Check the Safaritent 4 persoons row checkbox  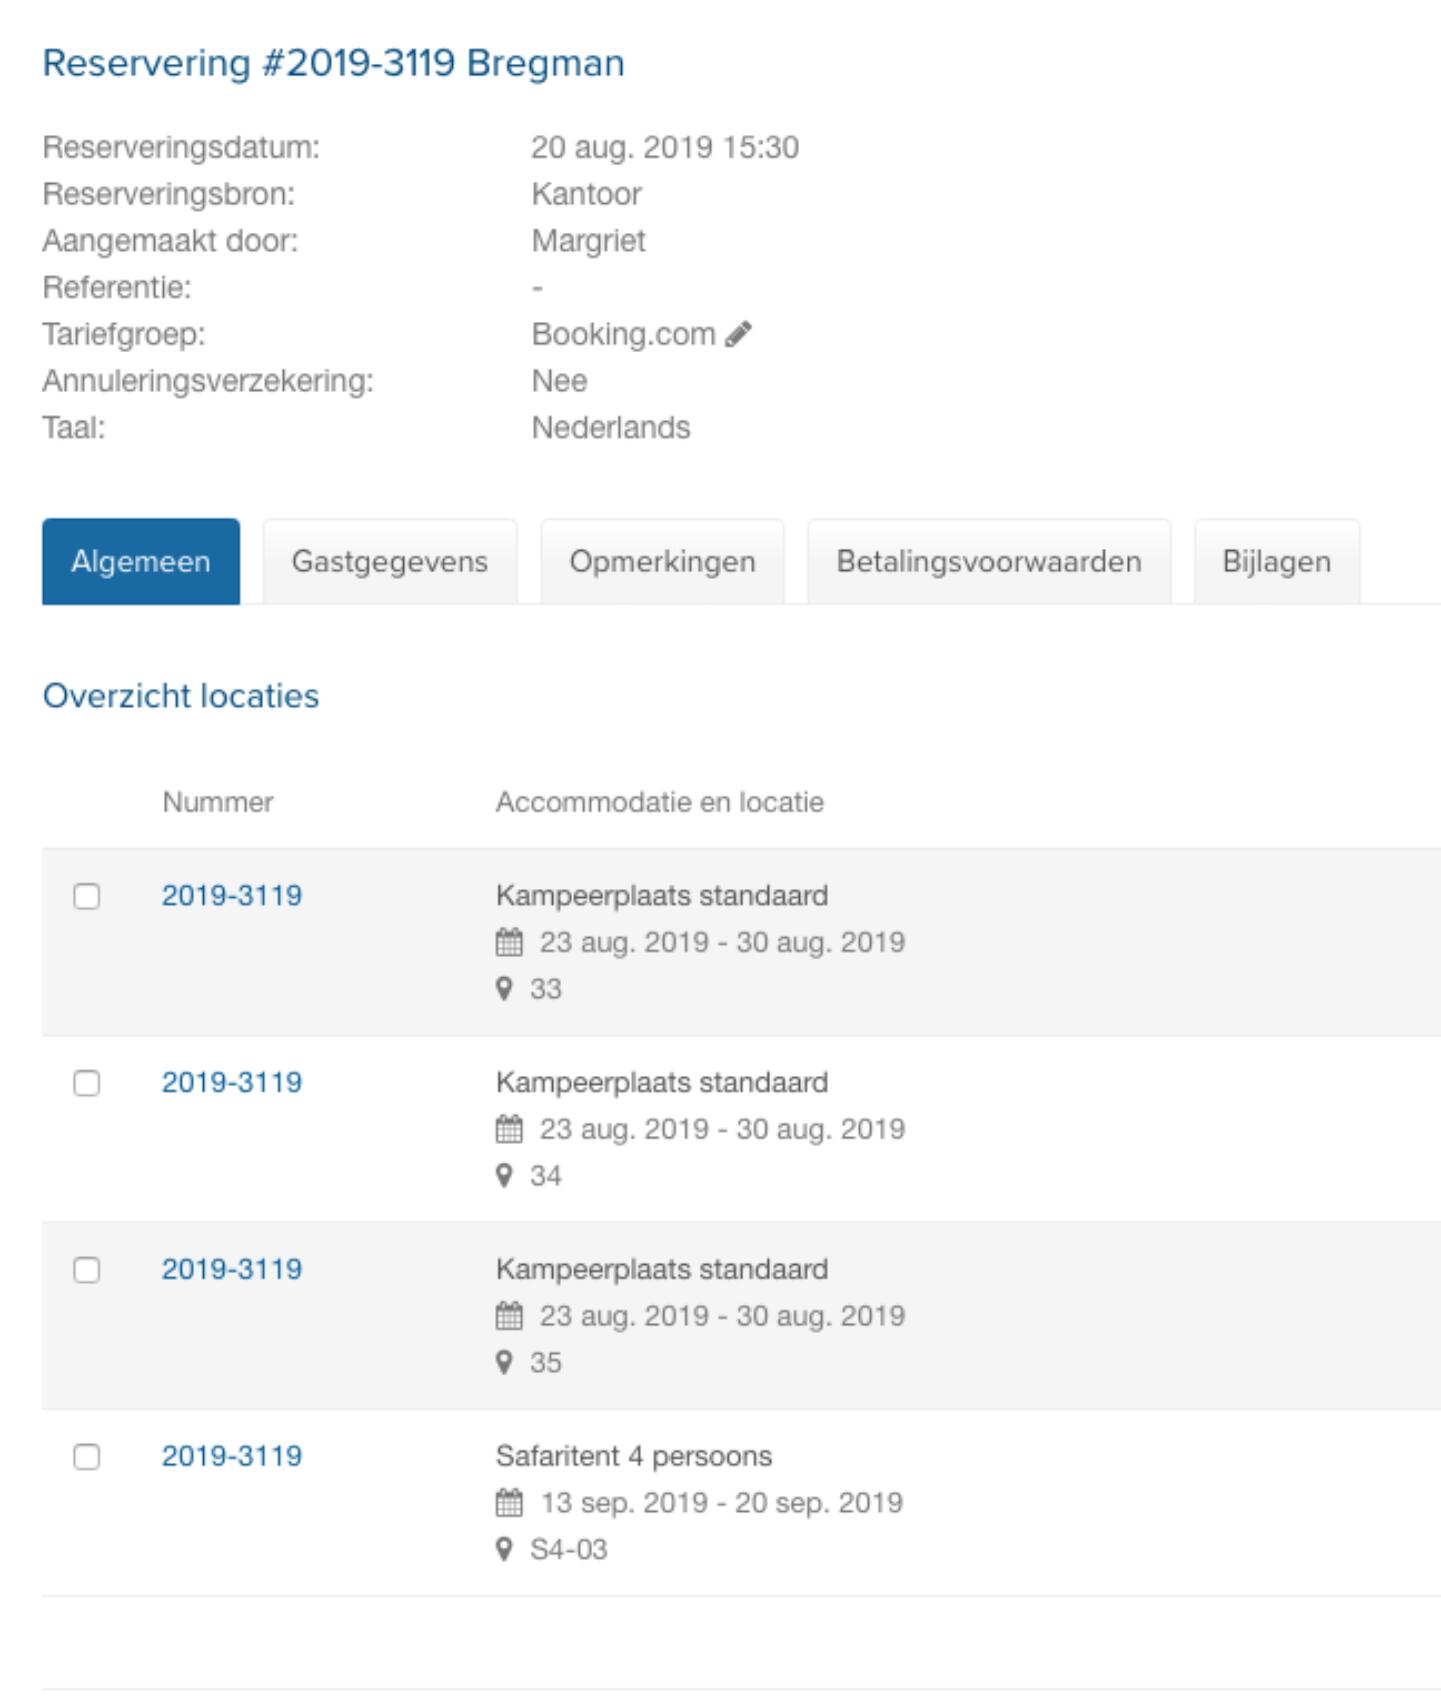tap(87, 1457)
